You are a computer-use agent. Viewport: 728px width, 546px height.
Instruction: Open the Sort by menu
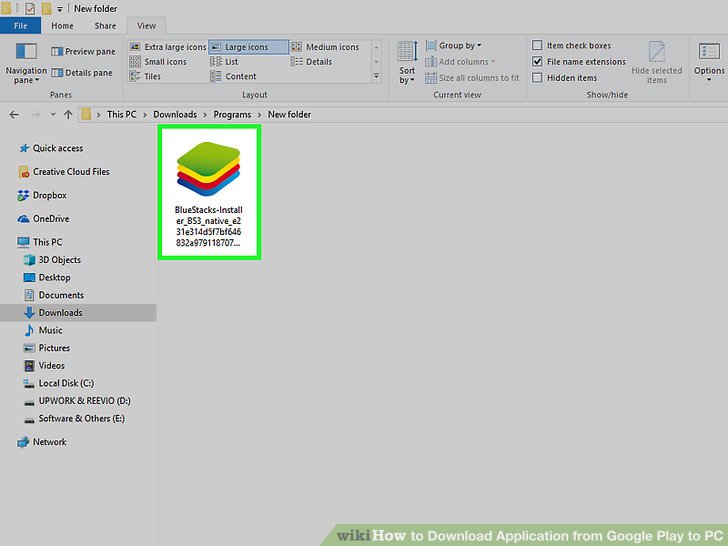(x=407, y=63)
